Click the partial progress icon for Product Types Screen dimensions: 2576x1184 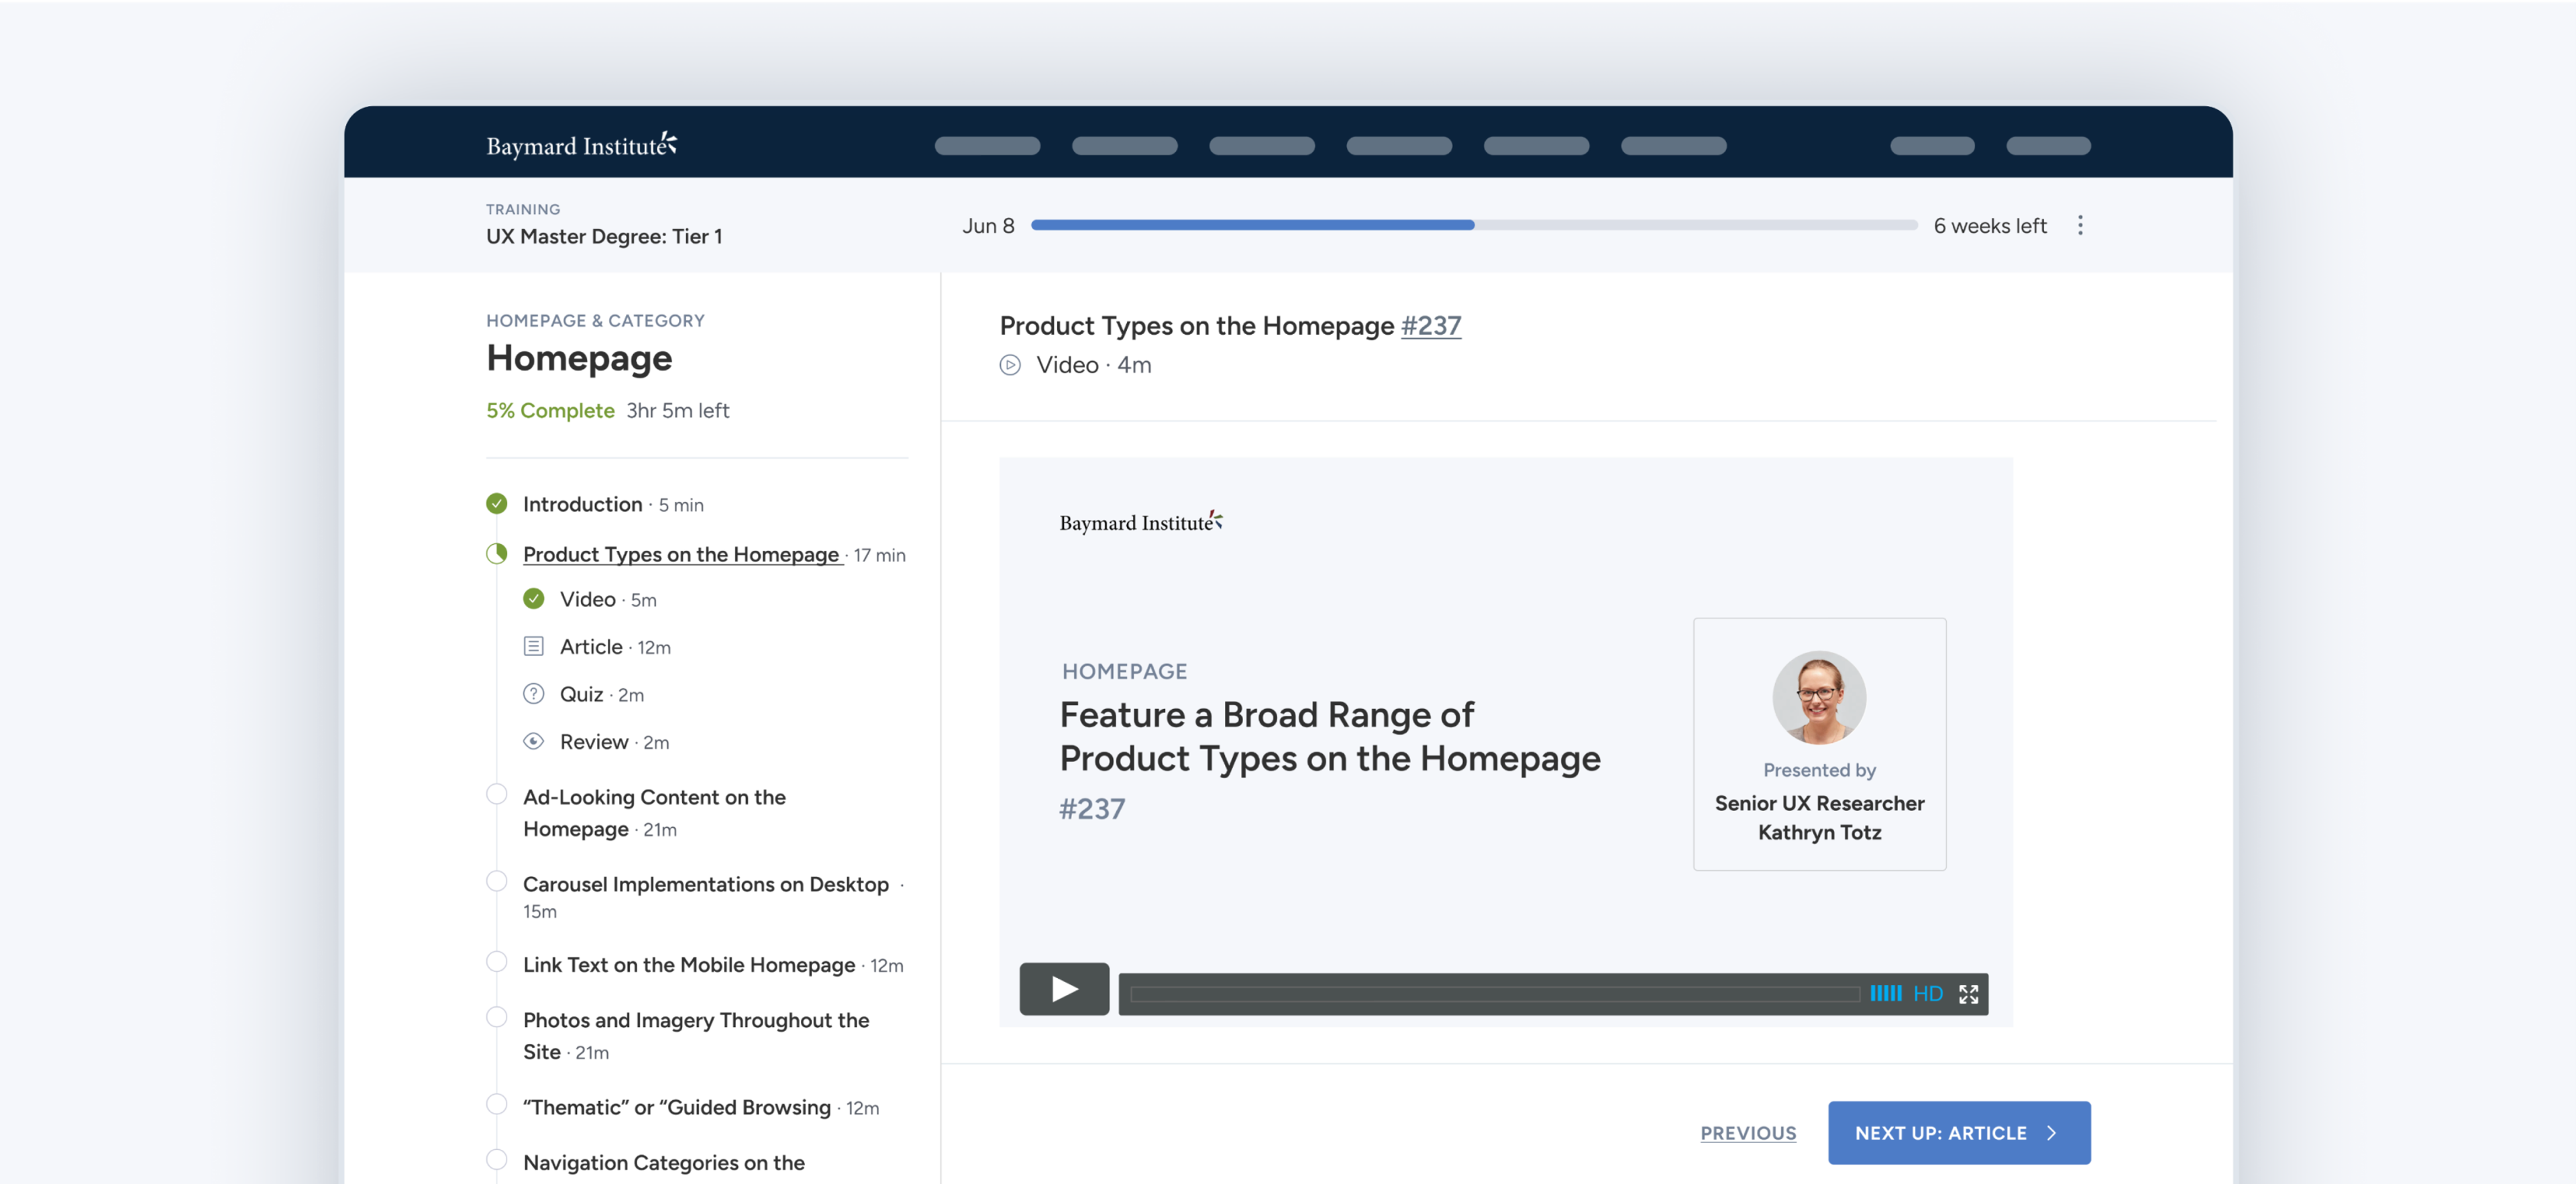click(x=497, y=553)
